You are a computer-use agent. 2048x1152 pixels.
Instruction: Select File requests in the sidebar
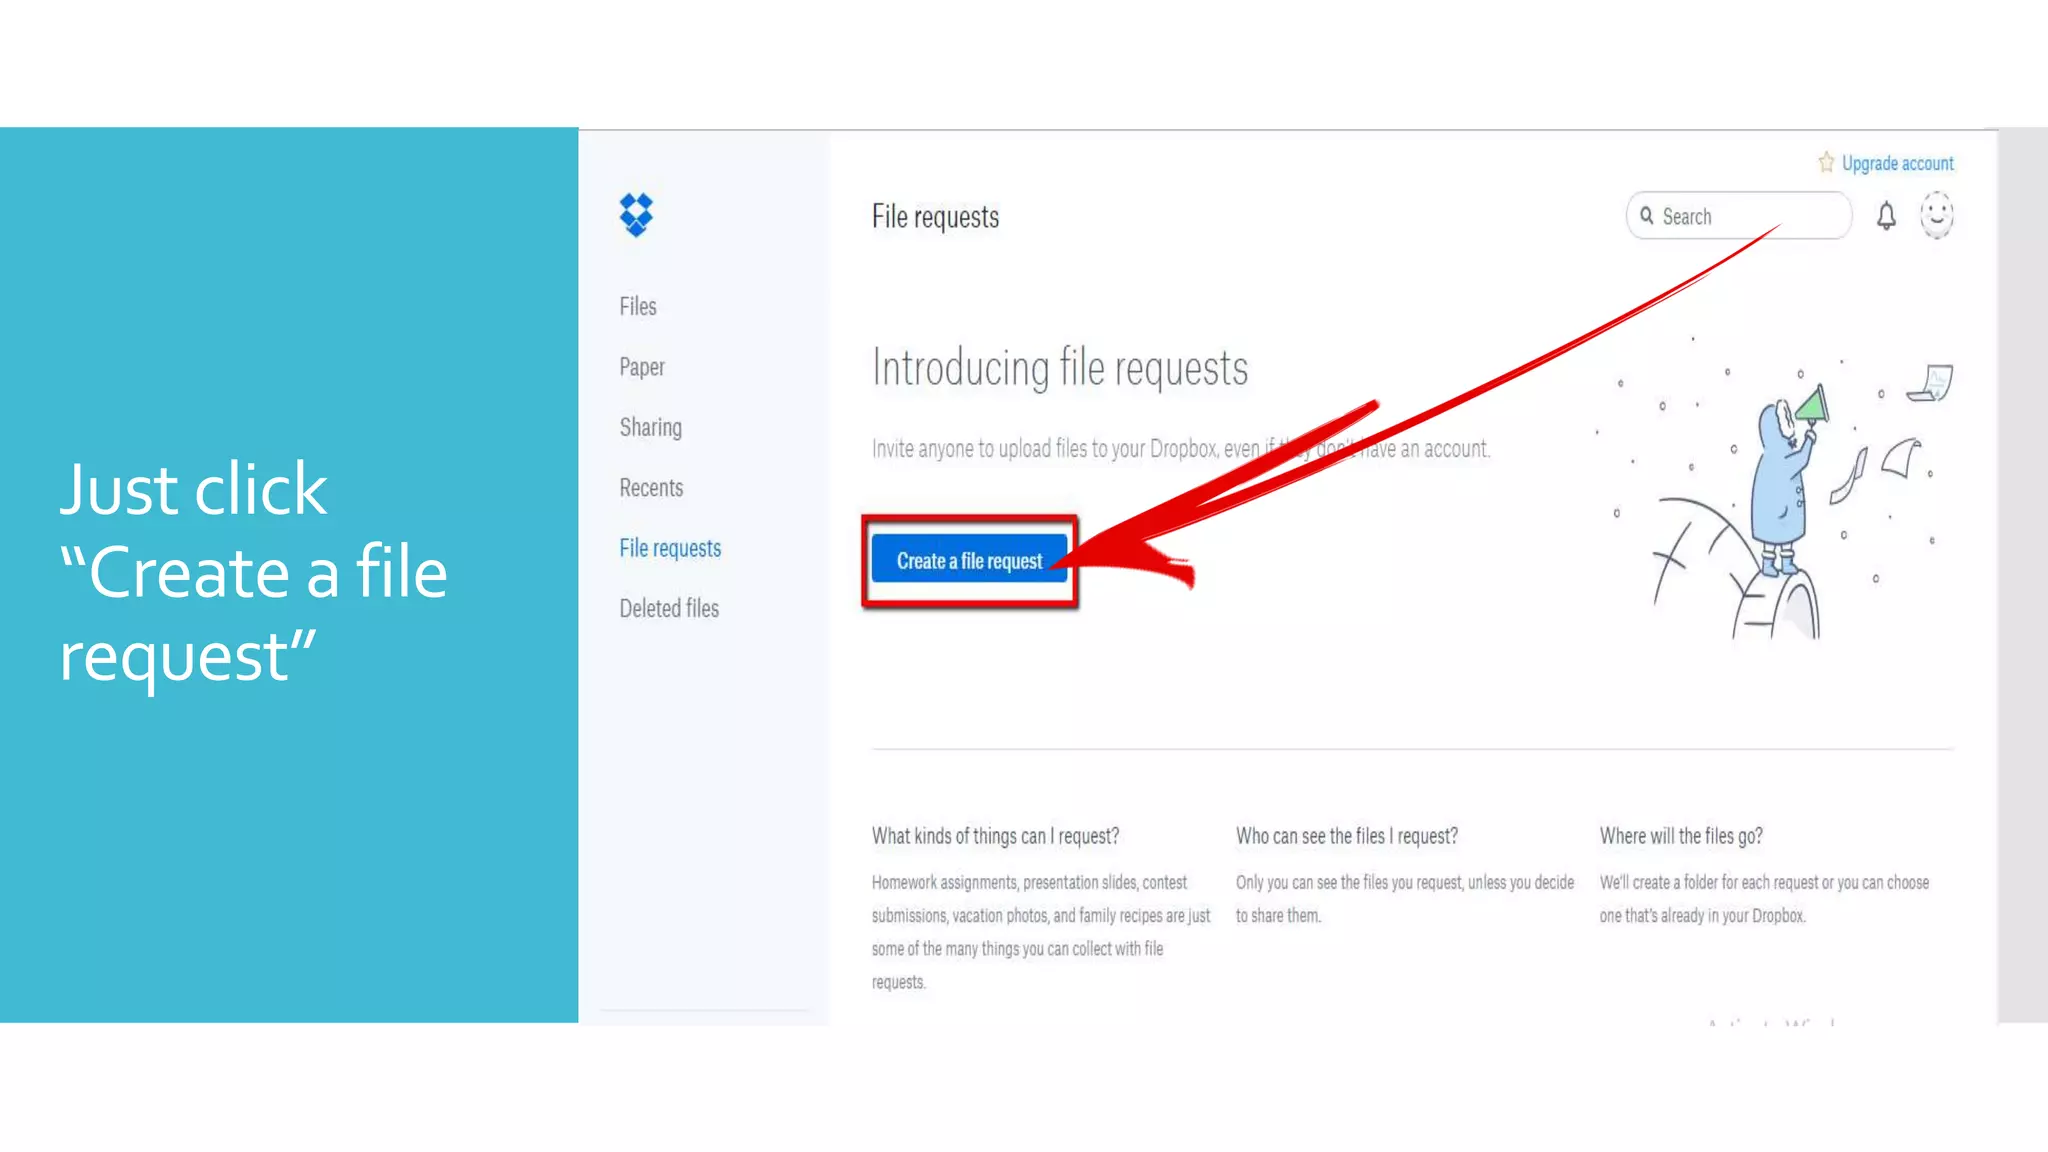click(x=670, y=548)
